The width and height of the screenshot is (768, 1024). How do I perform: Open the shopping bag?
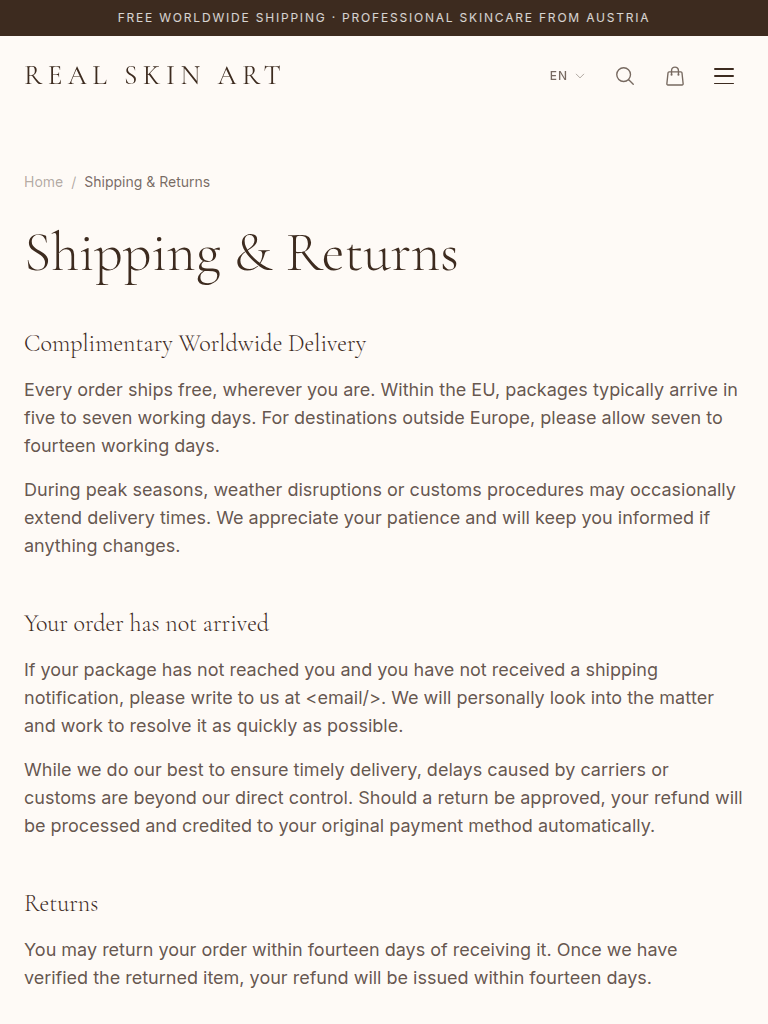[x=675, y=76]
